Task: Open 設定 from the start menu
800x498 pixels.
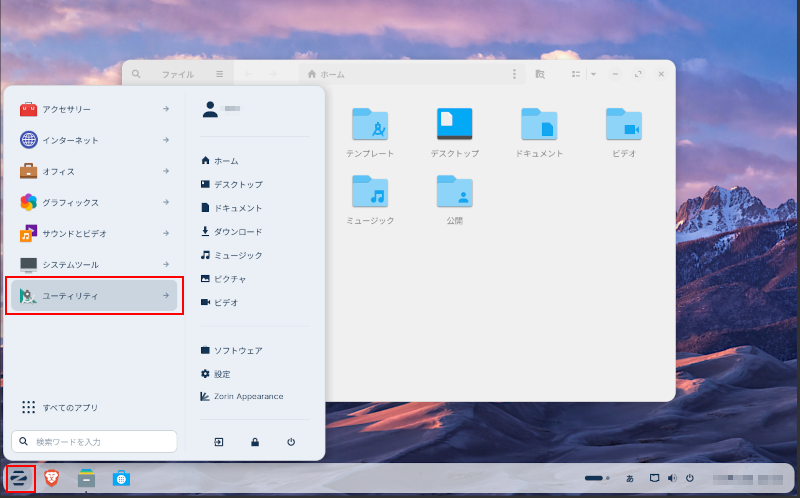Action: pyautogui.click(x=221, y=374)
